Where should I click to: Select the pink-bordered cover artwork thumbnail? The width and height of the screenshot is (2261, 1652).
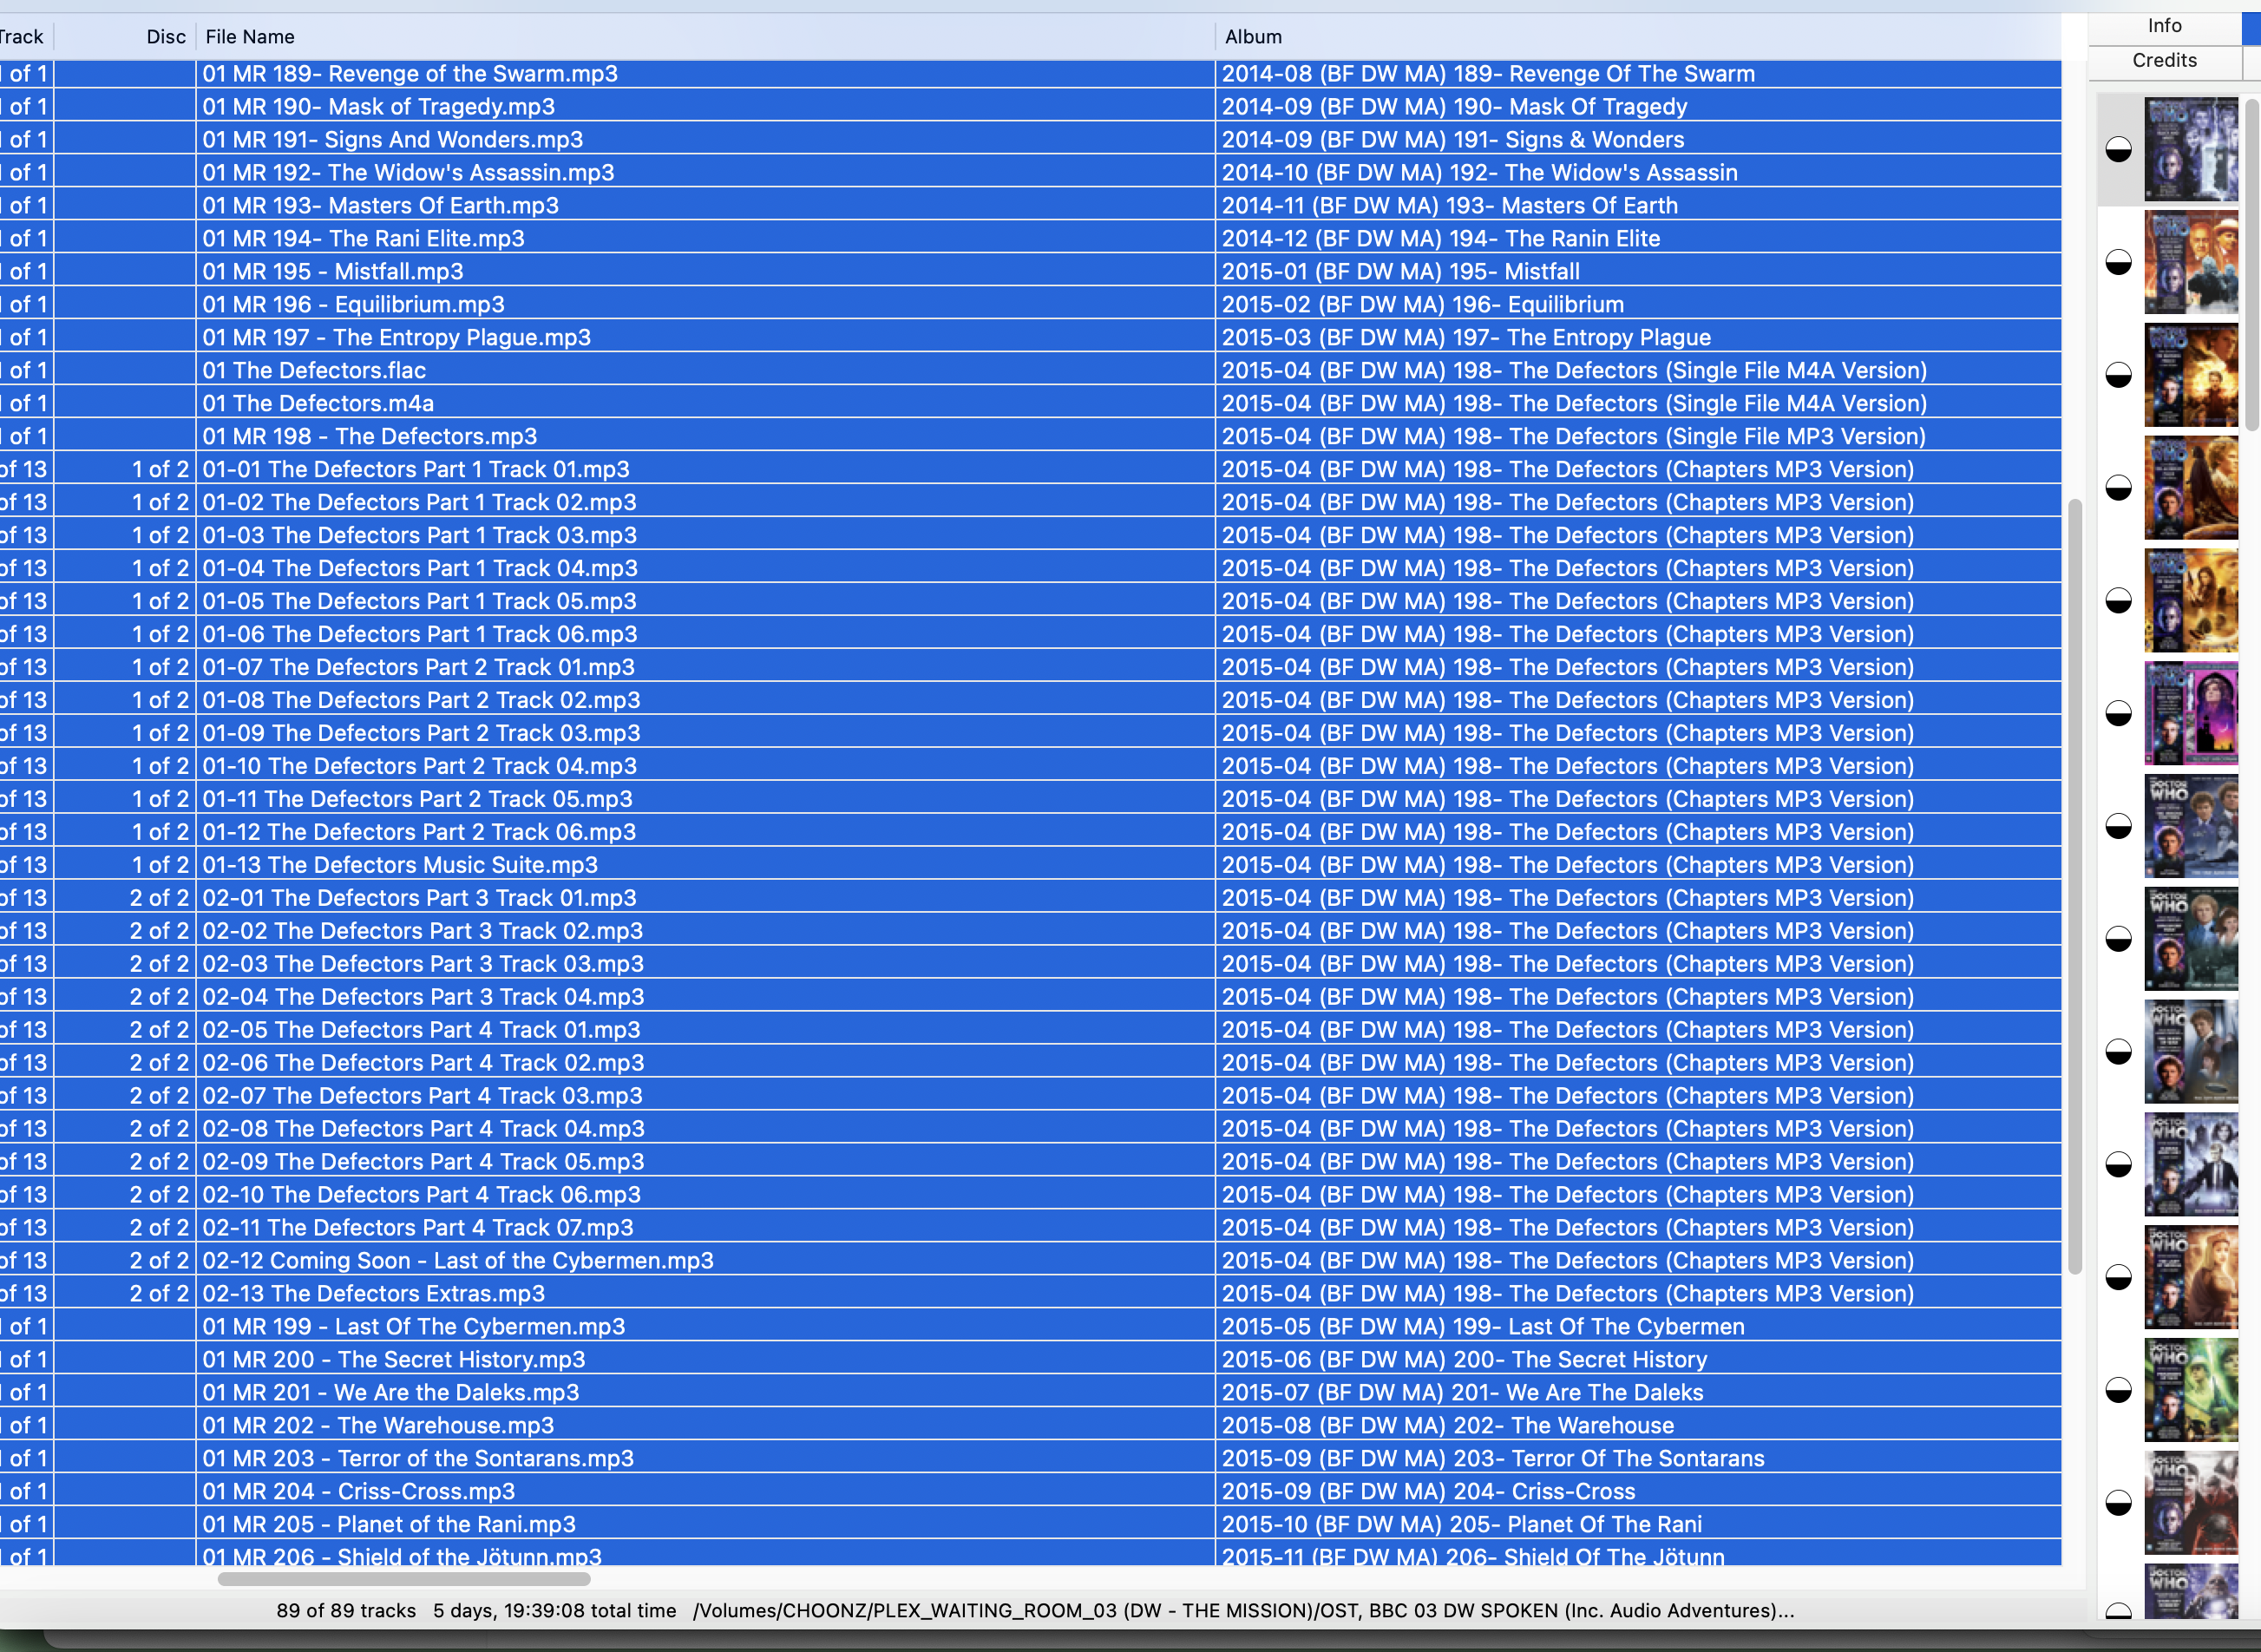[x=2190, y=714]
